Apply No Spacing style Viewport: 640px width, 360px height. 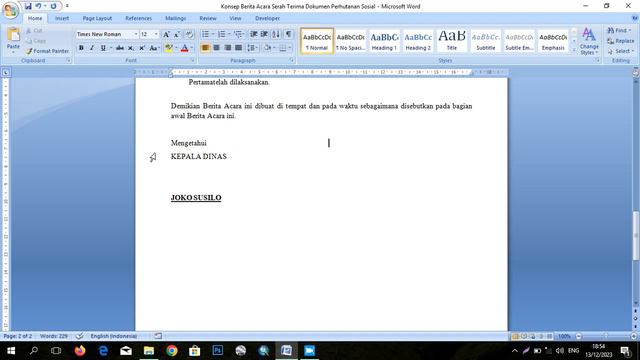coord(351,41)
